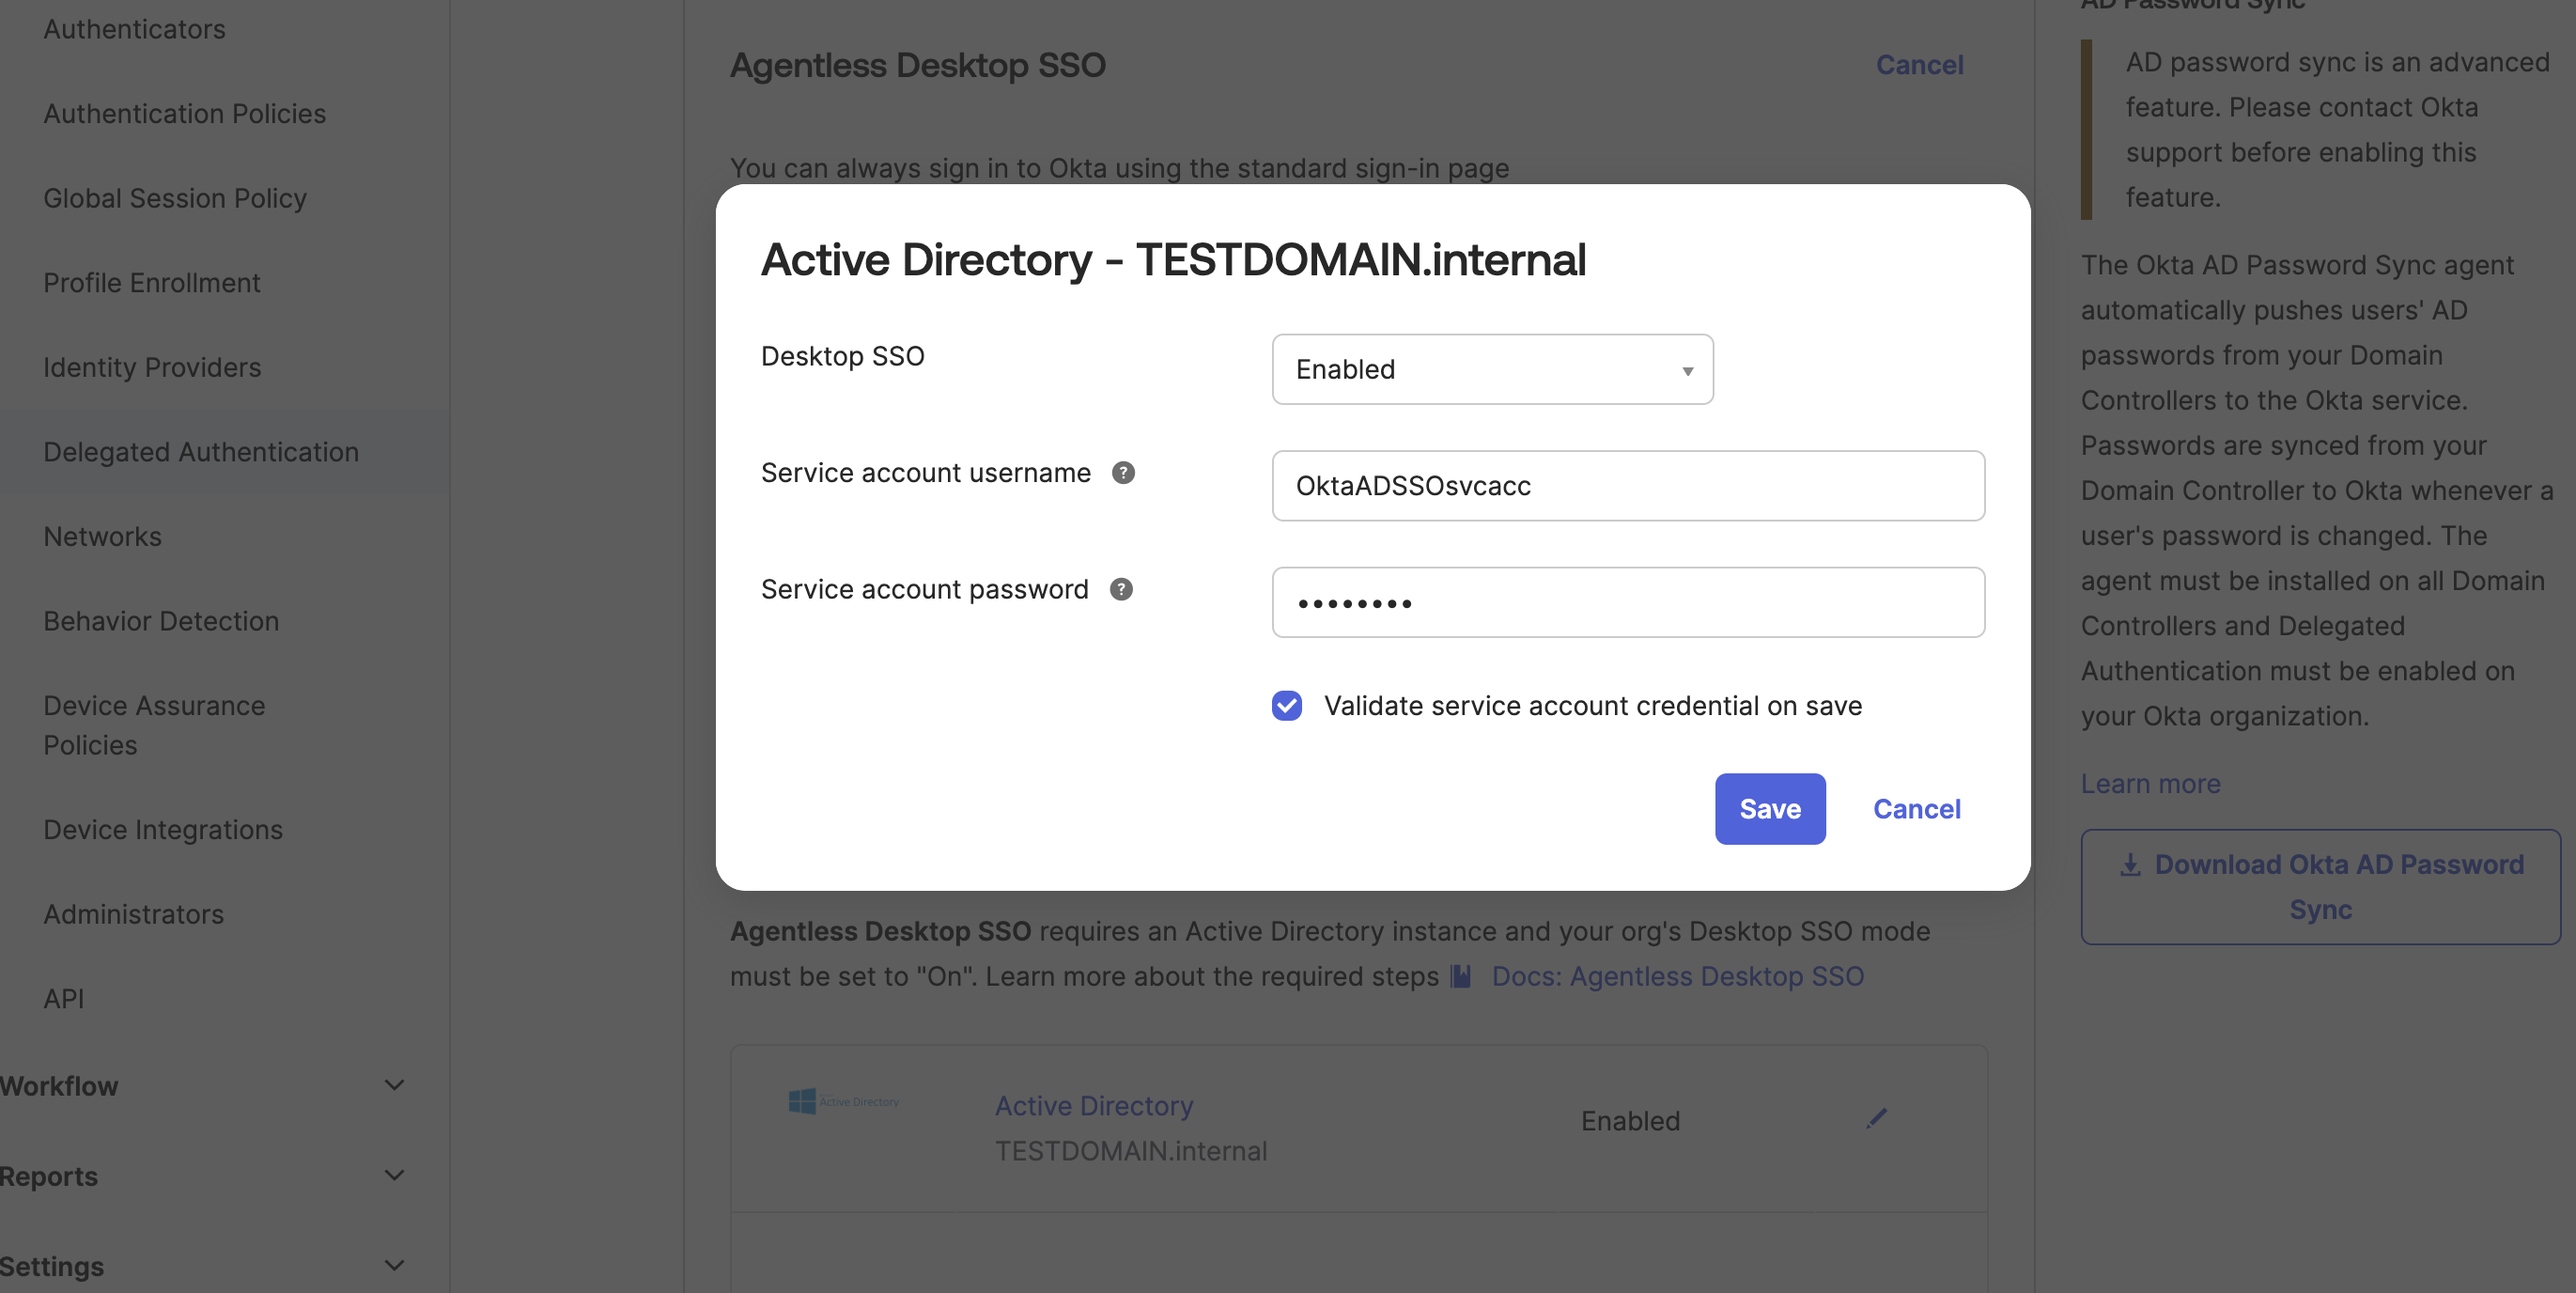Toggle Validate service account credential checkbox
Image resolution: width=2576 pixels, height=1293 pixels.
[1286, 705]
